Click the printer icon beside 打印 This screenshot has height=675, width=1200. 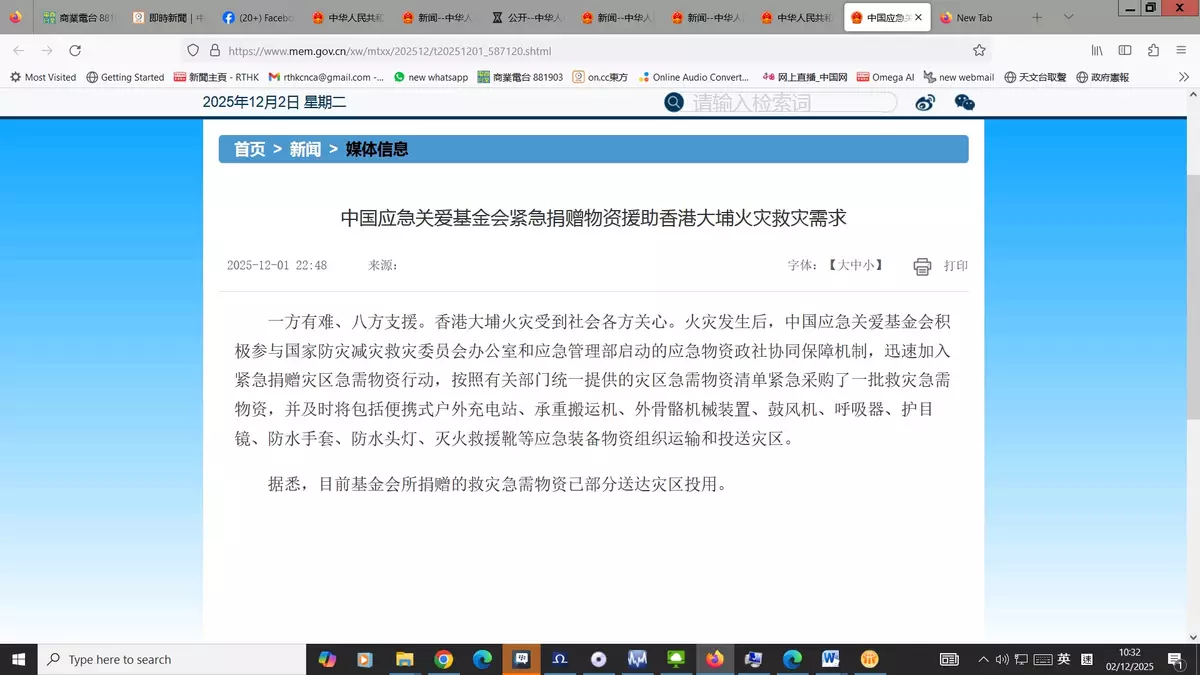point(922,266)
